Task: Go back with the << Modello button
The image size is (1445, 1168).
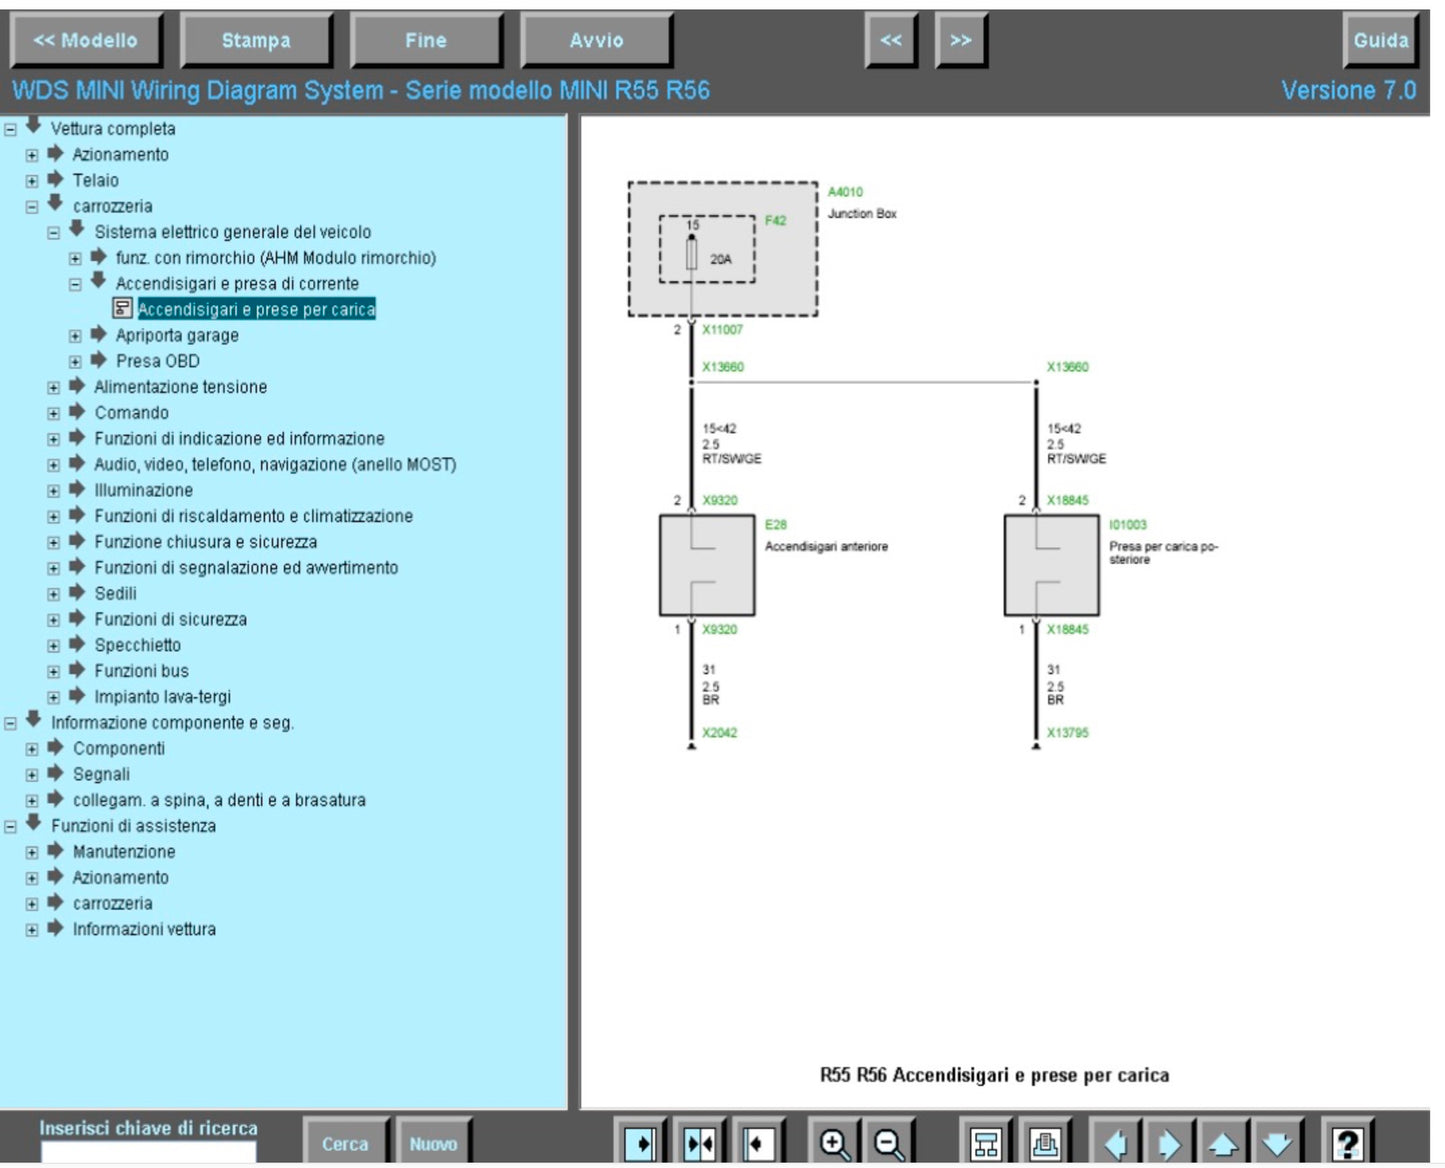Action: pyautogui.click(x=85, y=41)
